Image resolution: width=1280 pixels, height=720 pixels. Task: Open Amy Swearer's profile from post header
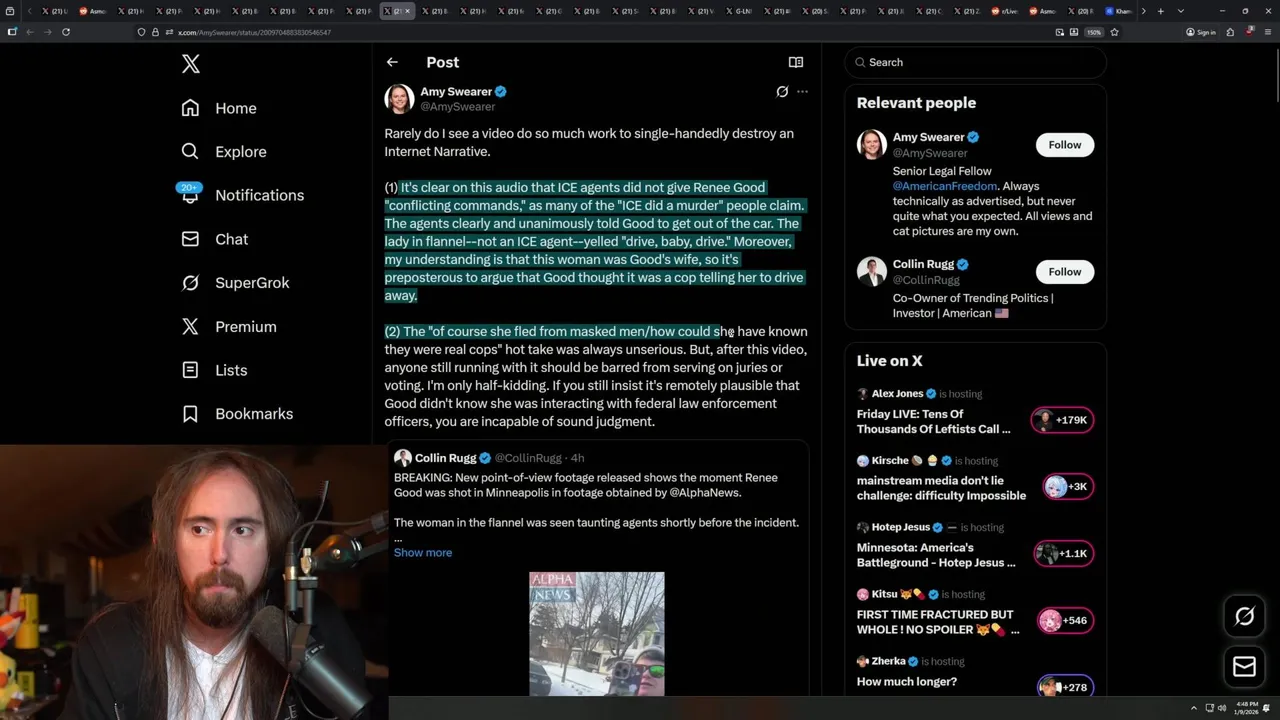tap(456, 91)
